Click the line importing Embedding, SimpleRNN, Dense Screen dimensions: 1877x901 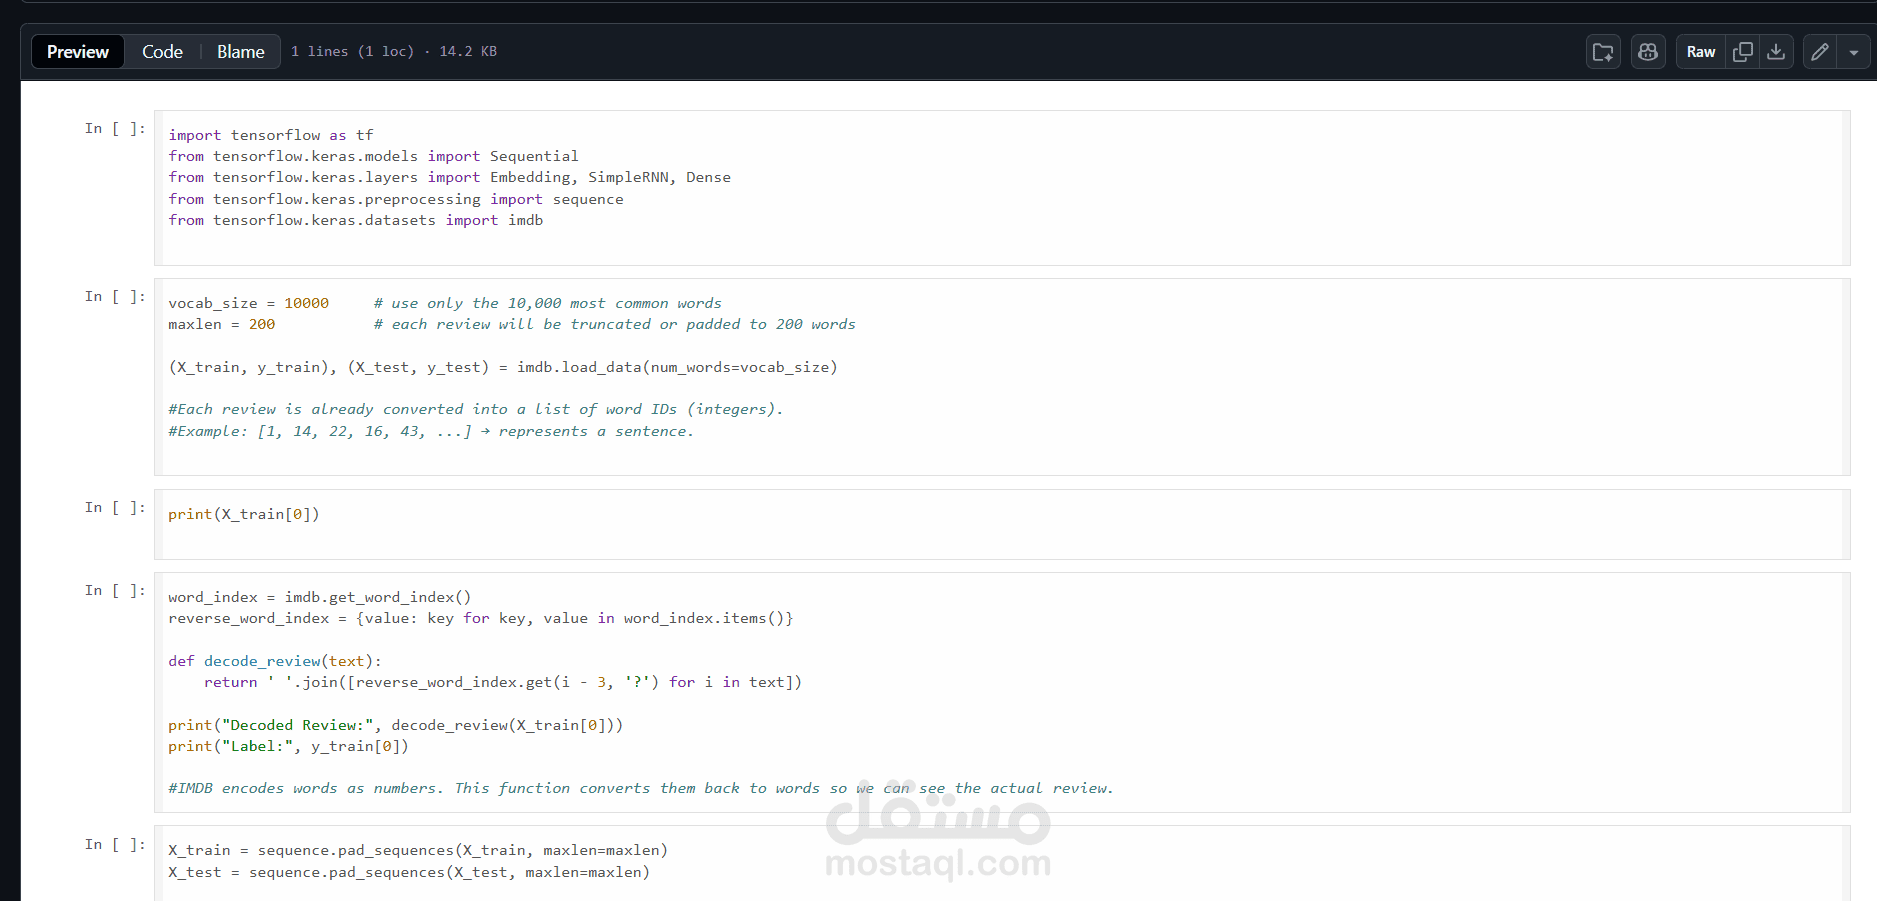coord(449,177)
